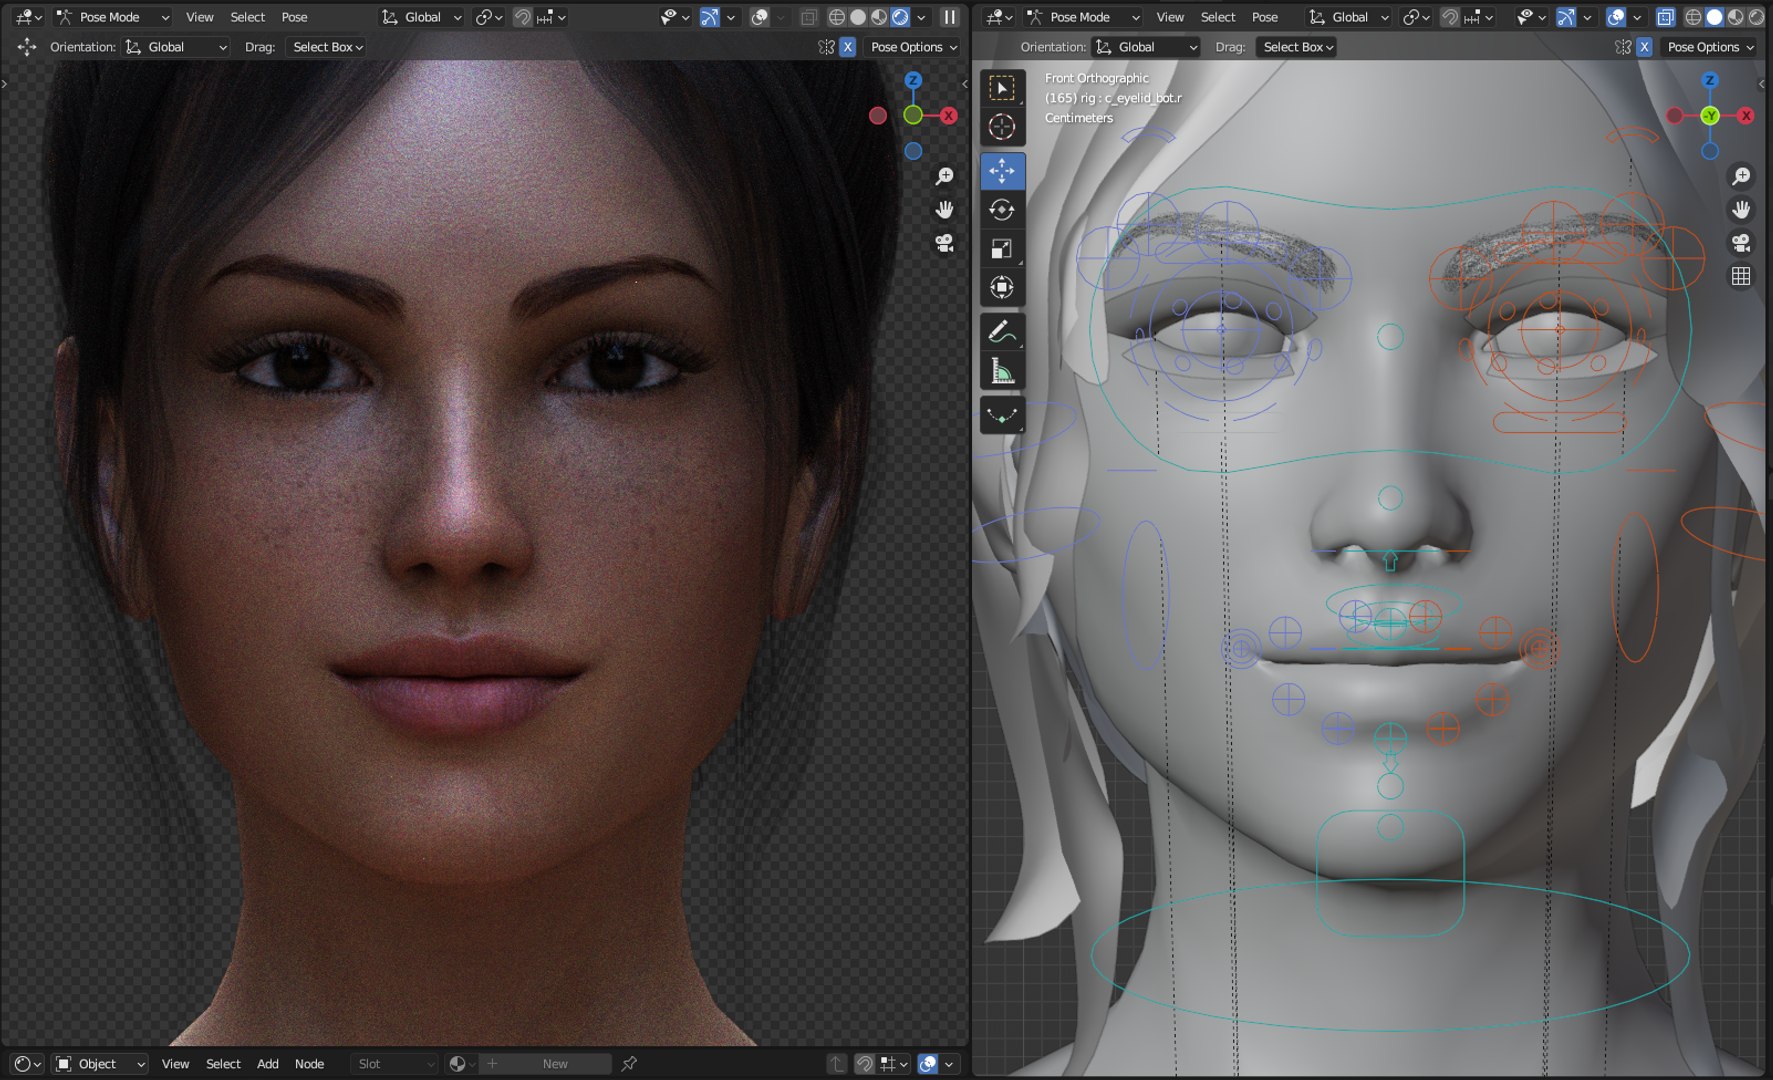The width and height of the screenshot is (1773, 1080).
Task: Pin the node editor material
Action: 629,1064
